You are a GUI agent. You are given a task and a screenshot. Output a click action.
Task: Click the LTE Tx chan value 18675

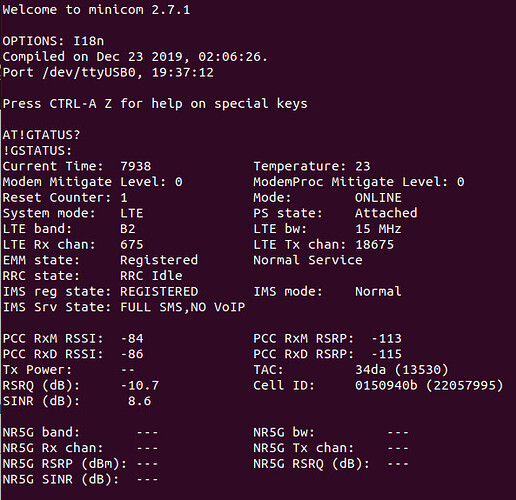pyautogui.click(x=374, y=245)
